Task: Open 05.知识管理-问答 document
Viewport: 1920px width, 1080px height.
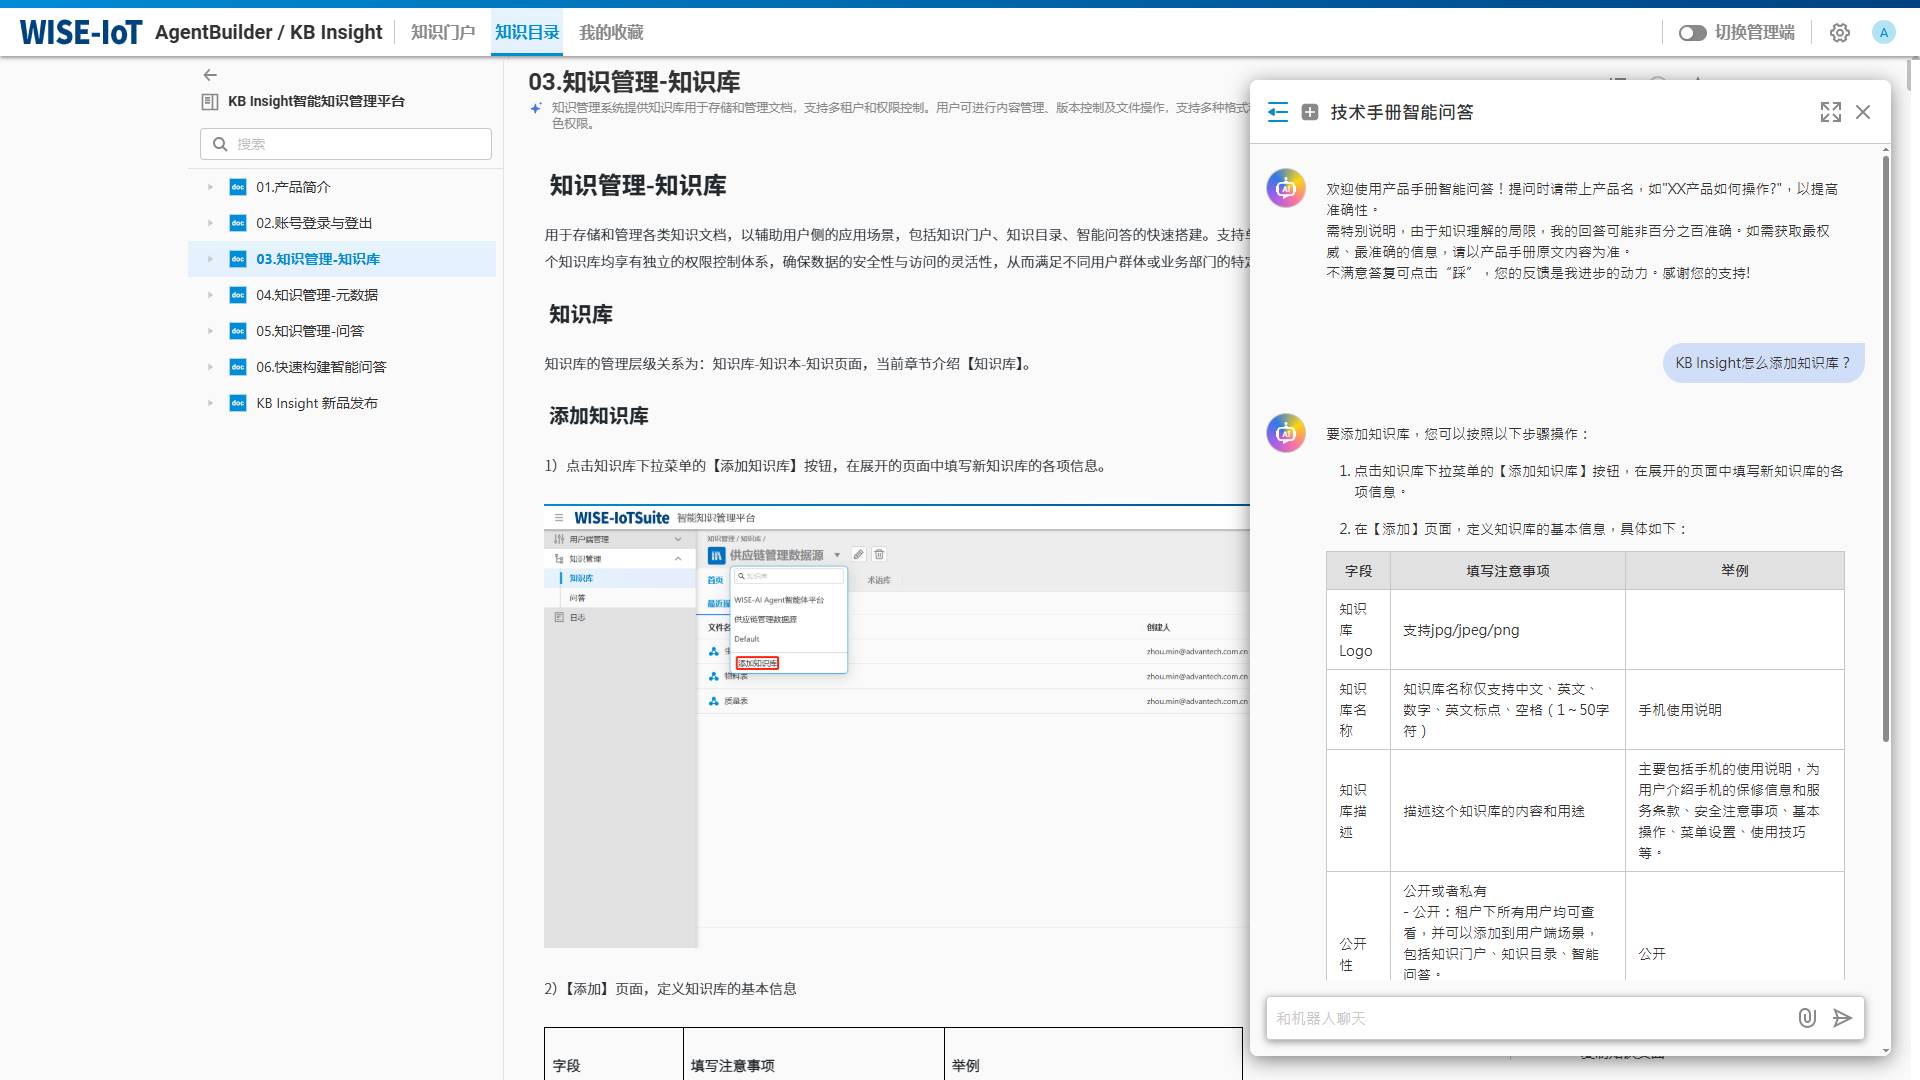Action: (310, 331)
